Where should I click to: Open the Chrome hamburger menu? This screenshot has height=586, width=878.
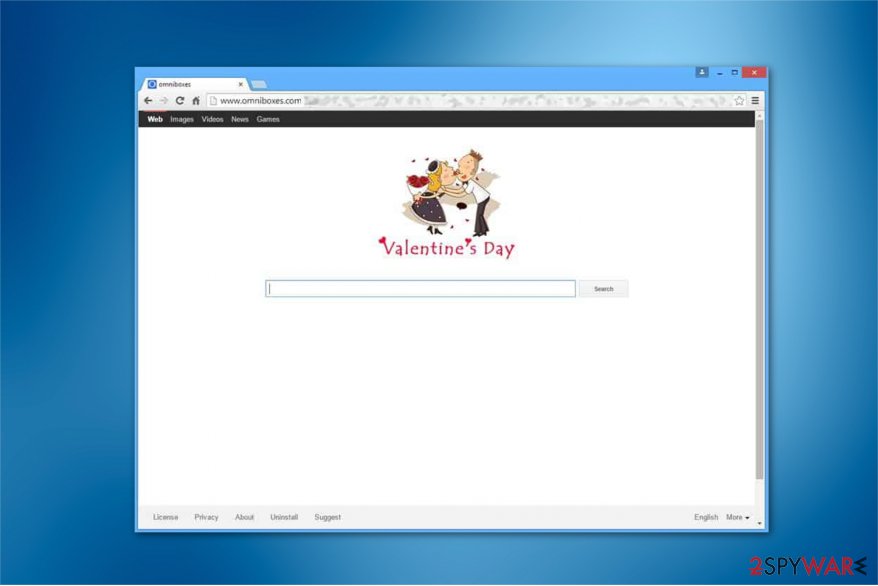755,101
